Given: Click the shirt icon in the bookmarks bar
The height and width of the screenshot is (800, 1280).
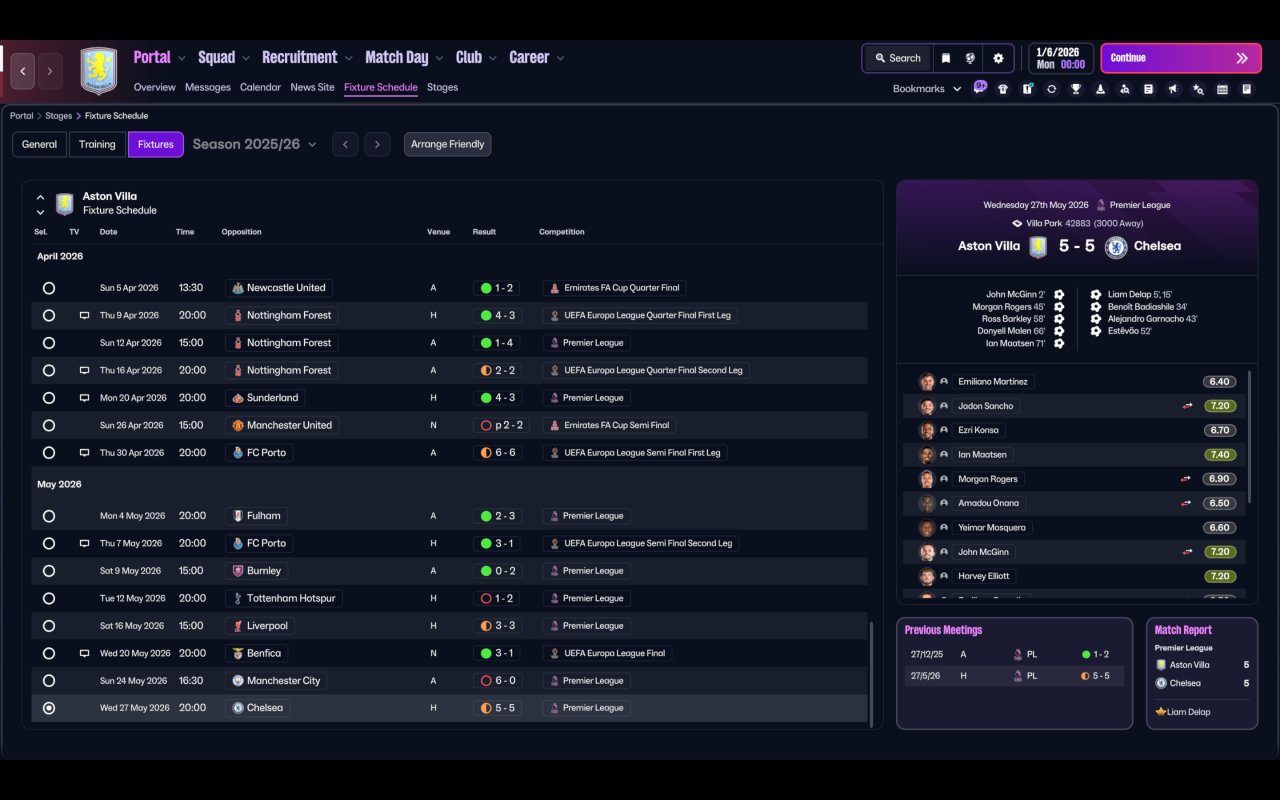Looking at the screenshot, I should coord(1003,89).
